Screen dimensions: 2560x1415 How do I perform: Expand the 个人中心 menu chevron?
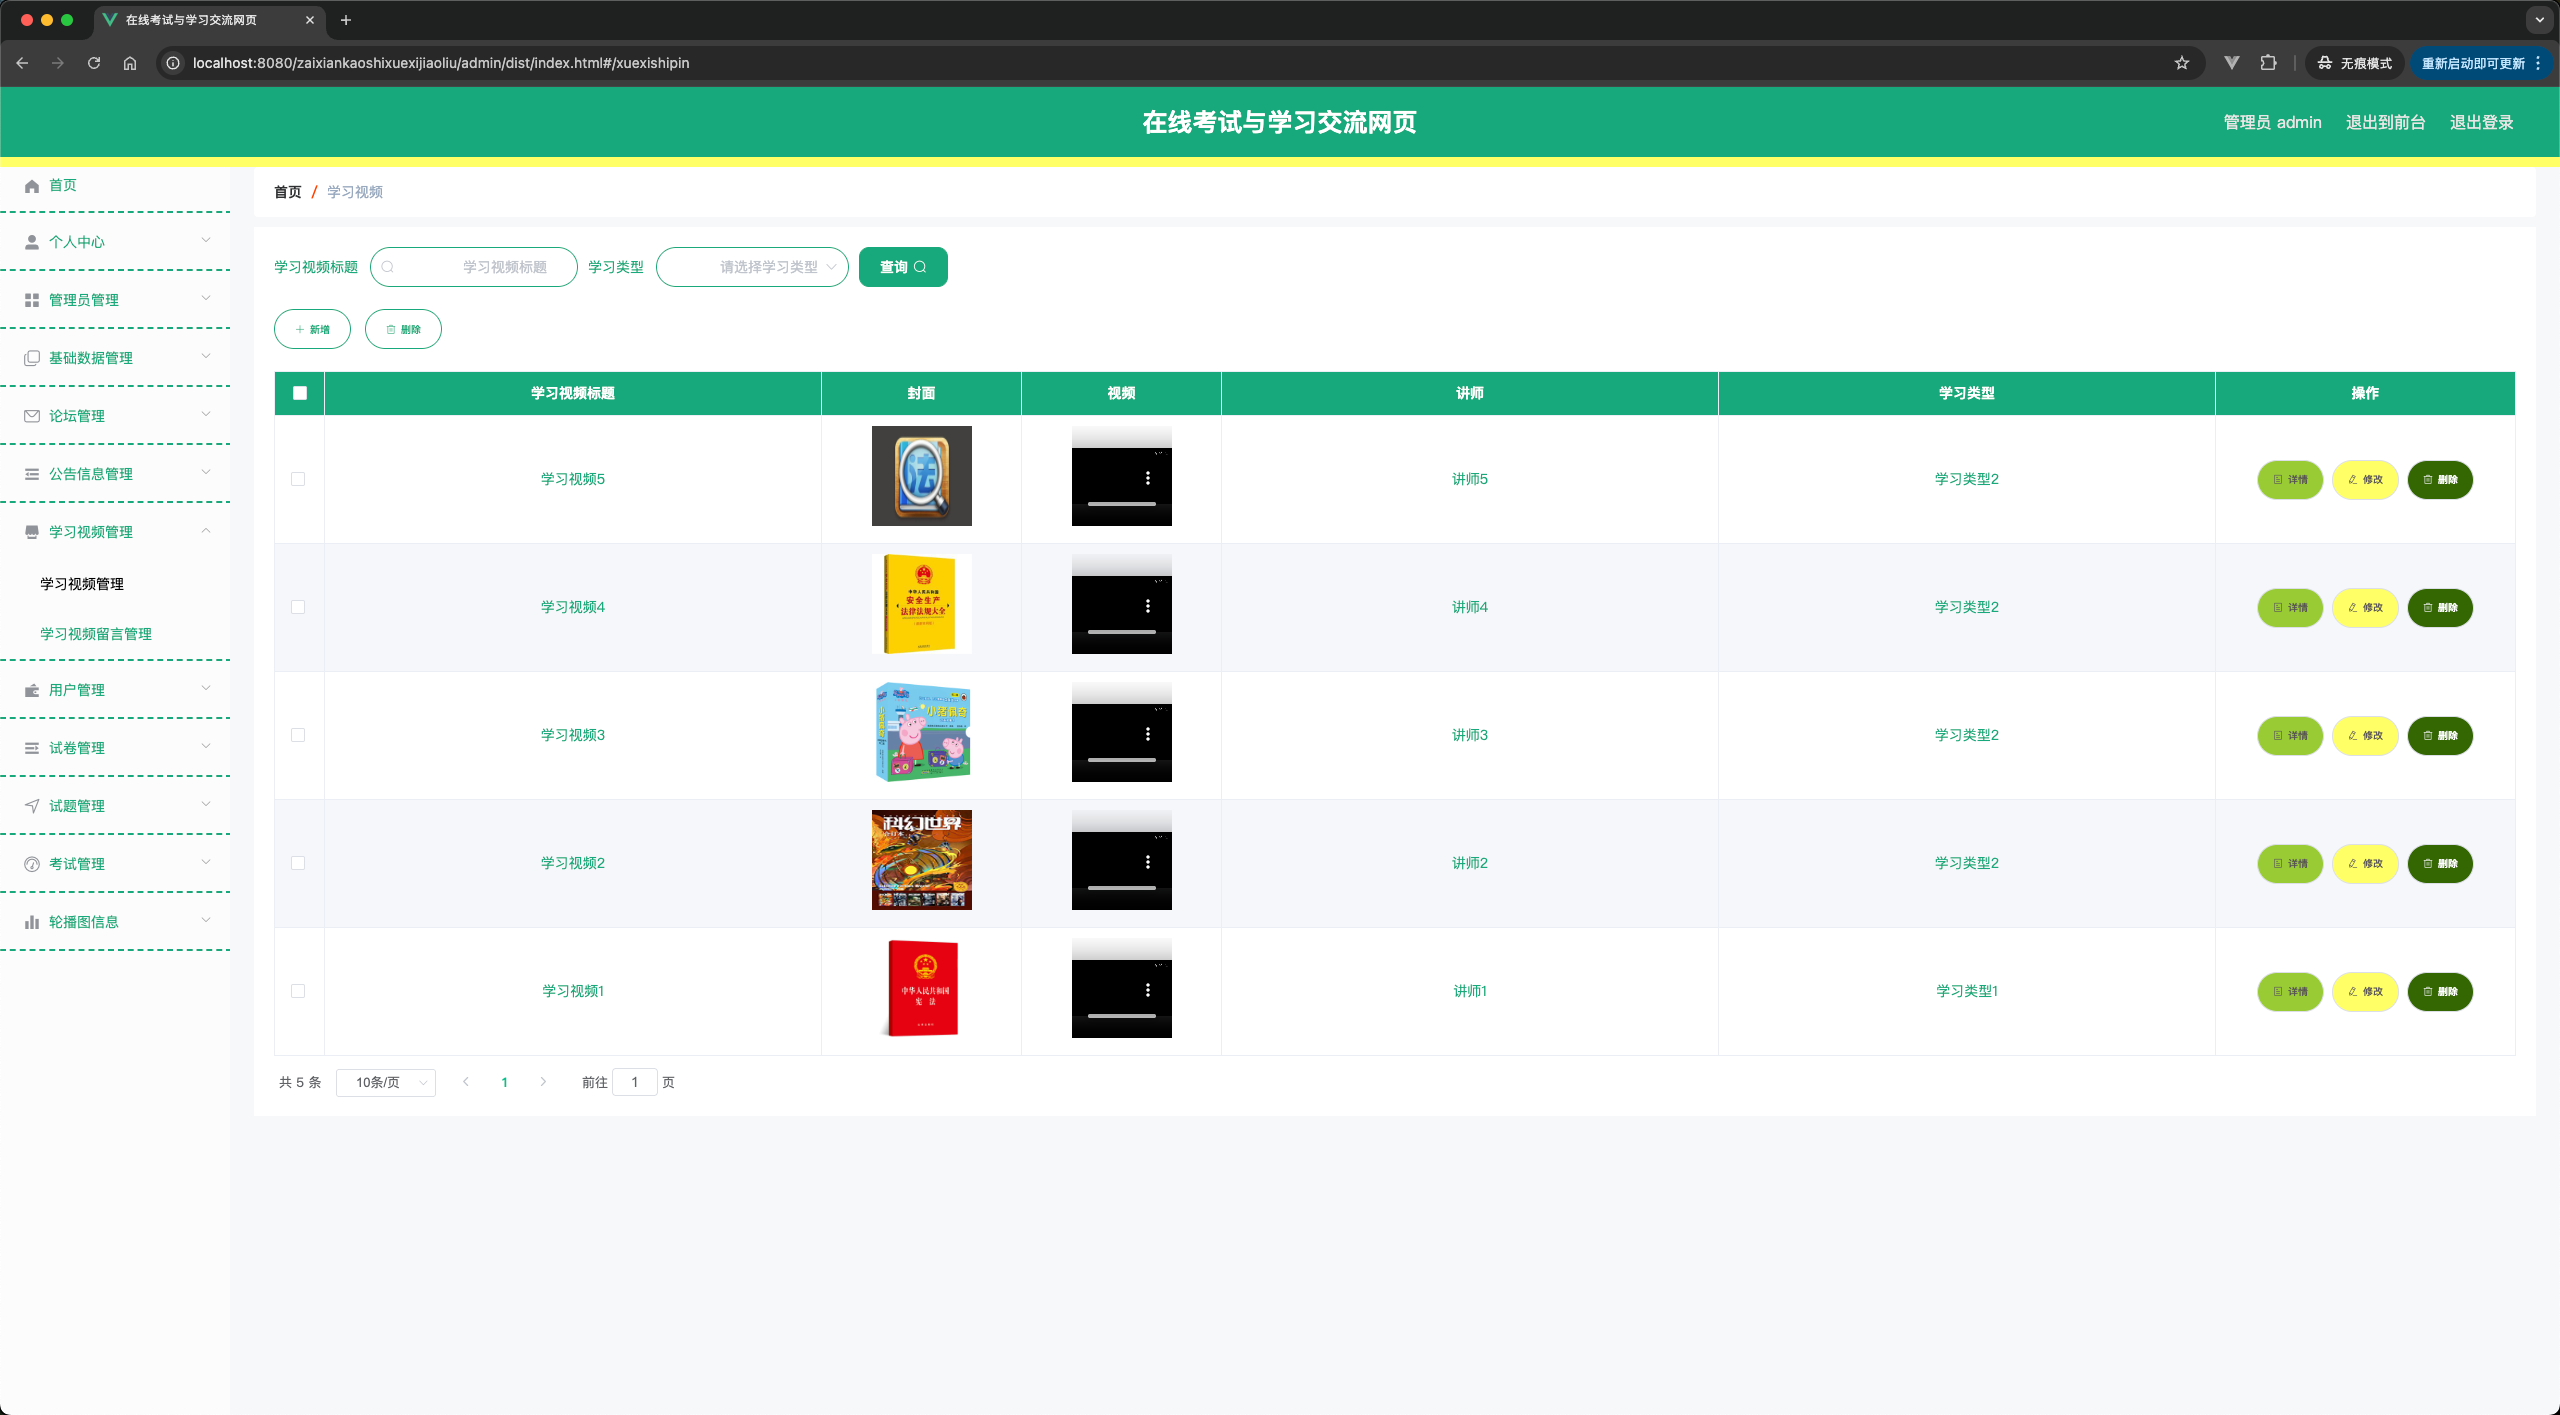206,240
